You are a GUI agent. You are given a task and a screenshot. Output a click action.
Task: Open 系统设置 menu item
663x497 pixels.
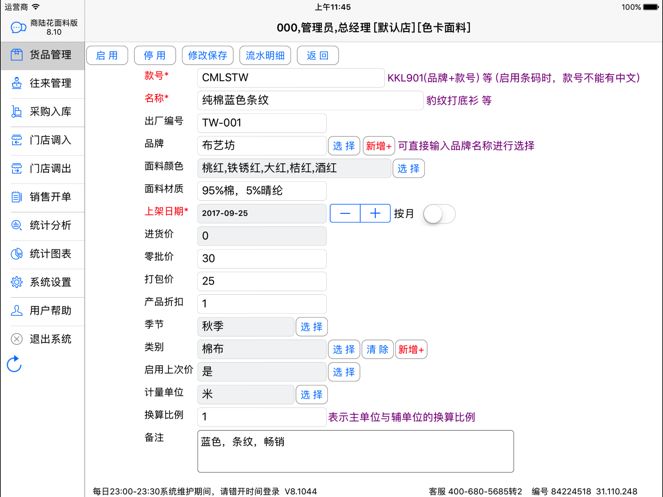point(42,282)
